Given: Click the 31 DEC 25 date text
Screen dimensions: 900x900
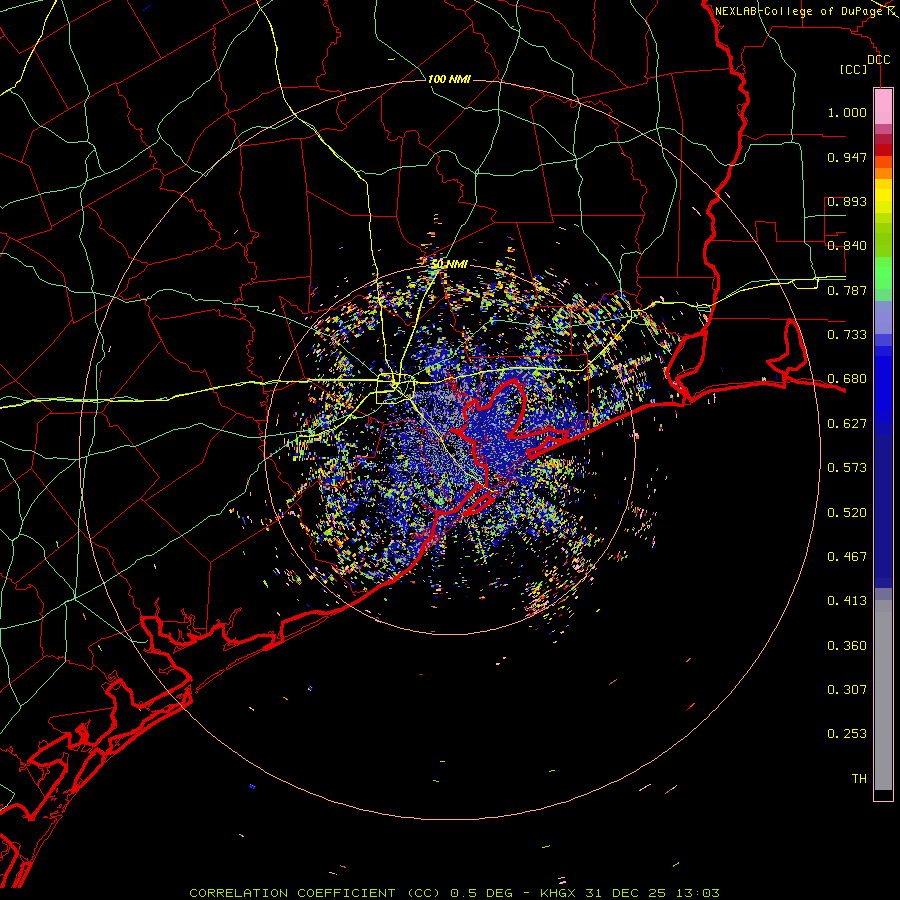Looking at the screenshot, I should point(626,893).
